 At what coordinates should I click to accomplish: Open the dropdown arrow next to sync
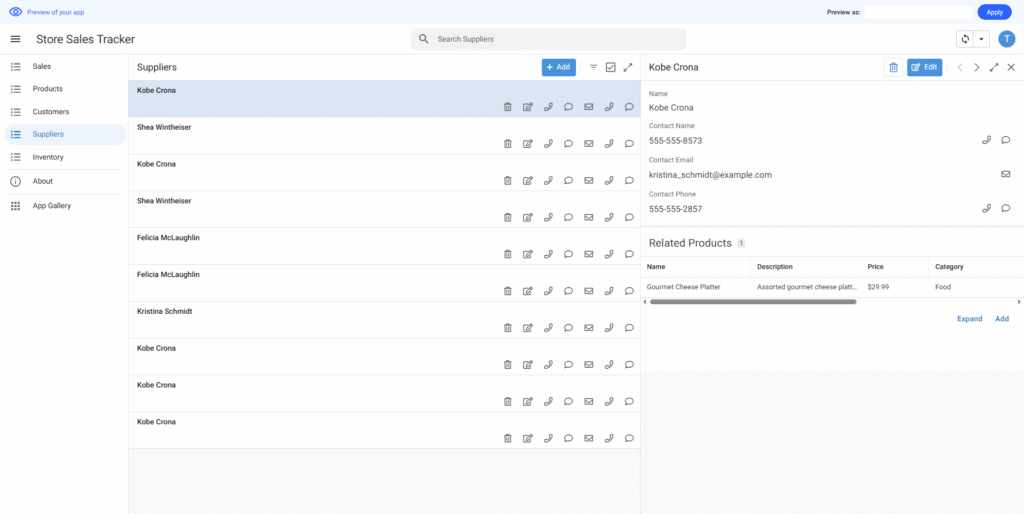point(981,39)
